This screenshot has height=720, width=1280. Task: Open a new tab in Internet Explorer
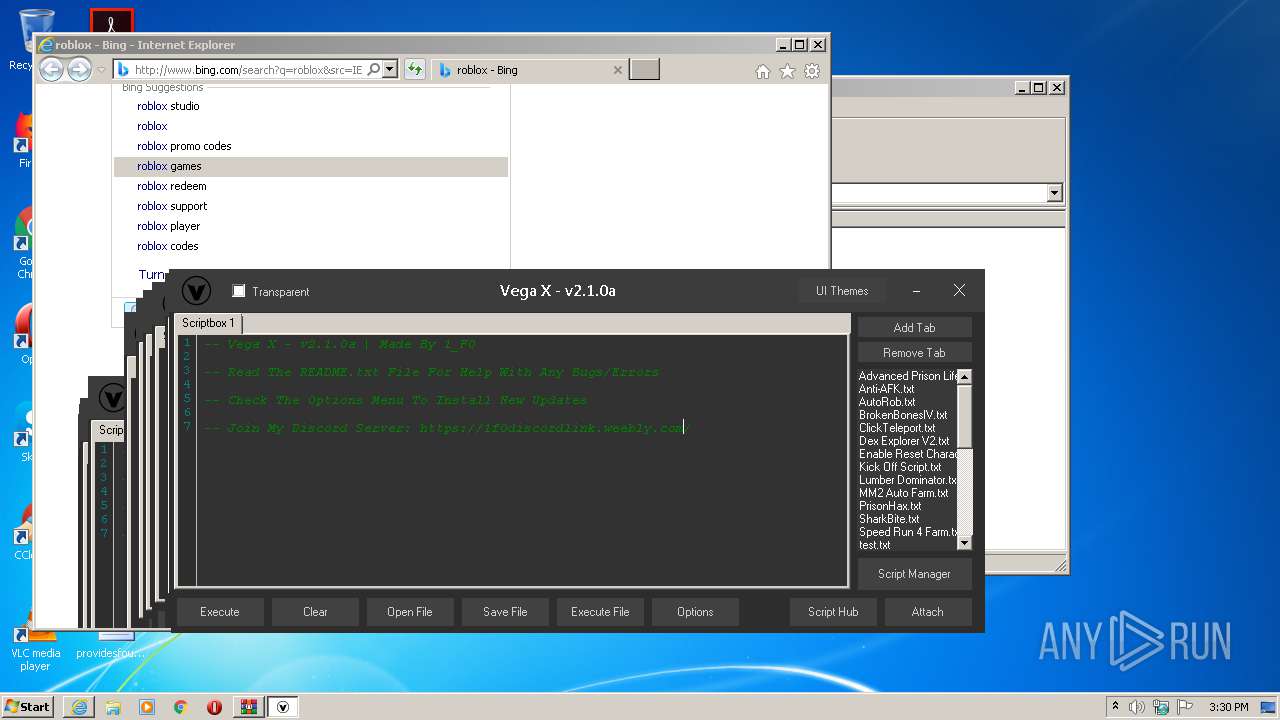point(644,70)
